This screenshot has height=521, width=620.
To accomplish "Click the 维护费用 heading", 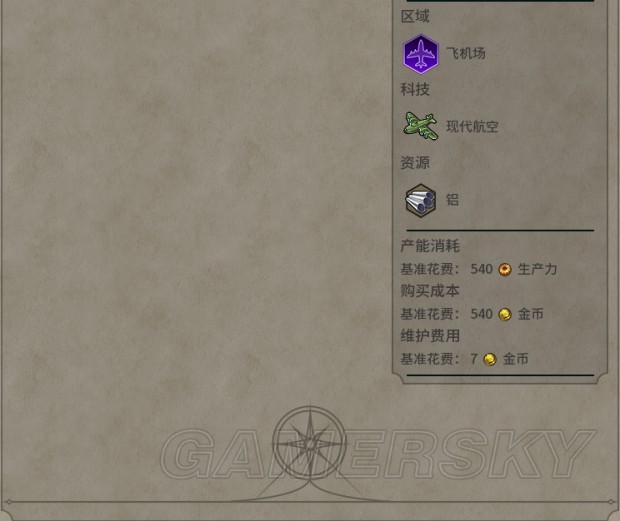I will [430, 336].
